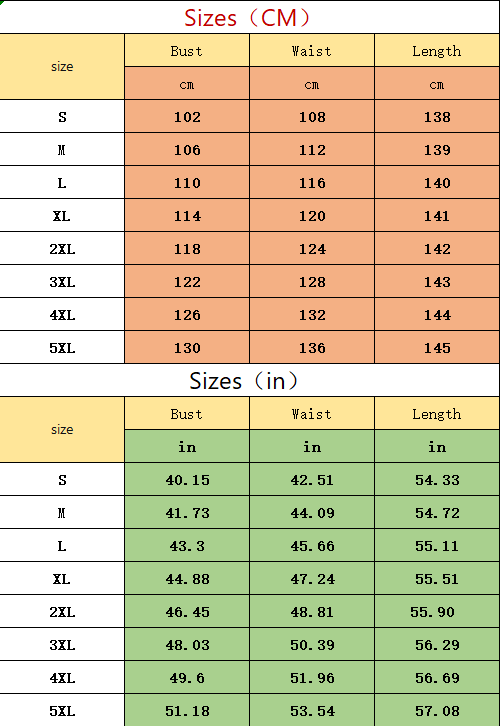
Task: Select cell with bust value 102
Action: click(187, 116)
